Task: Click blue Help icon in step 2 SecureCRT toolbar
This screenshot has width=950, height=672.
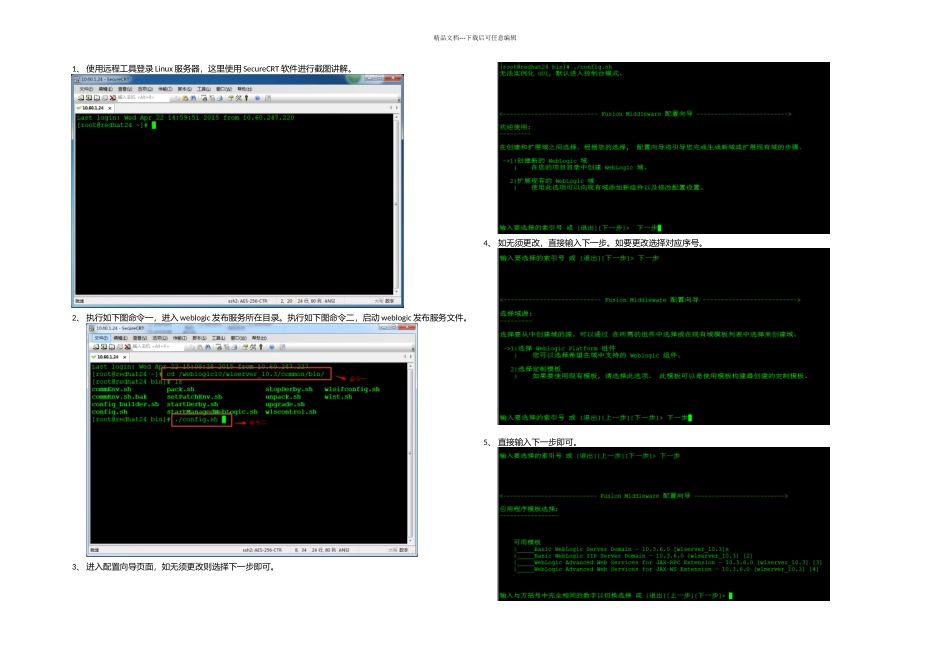Action: 272,347
